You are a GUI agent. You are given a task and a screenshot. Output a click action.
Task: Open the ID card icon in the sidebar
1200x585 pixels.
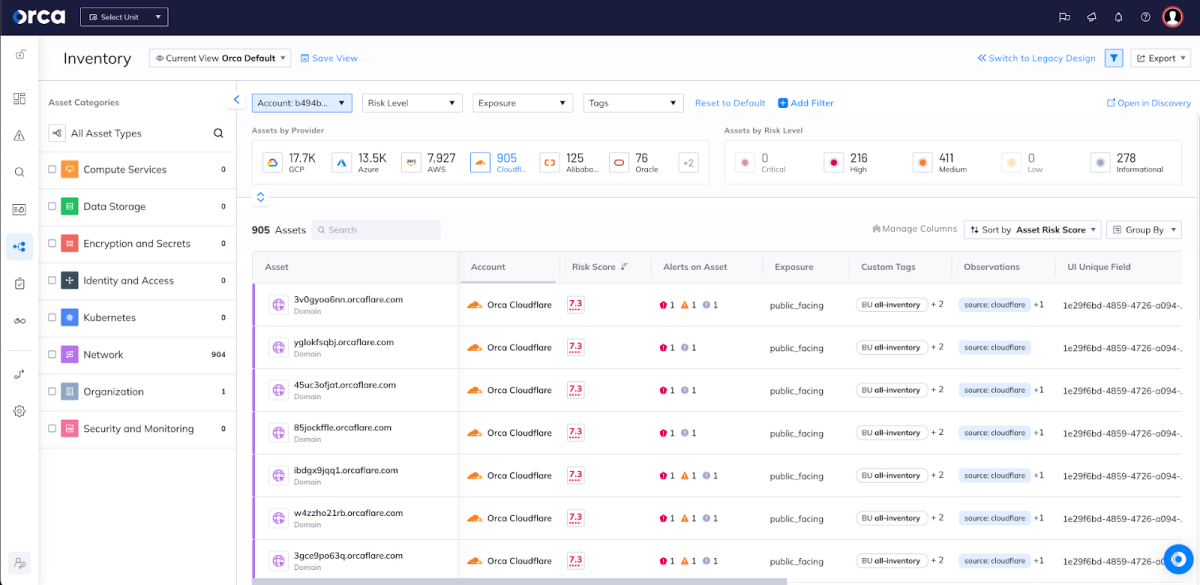pyautogui.click(x=19, y=209)
